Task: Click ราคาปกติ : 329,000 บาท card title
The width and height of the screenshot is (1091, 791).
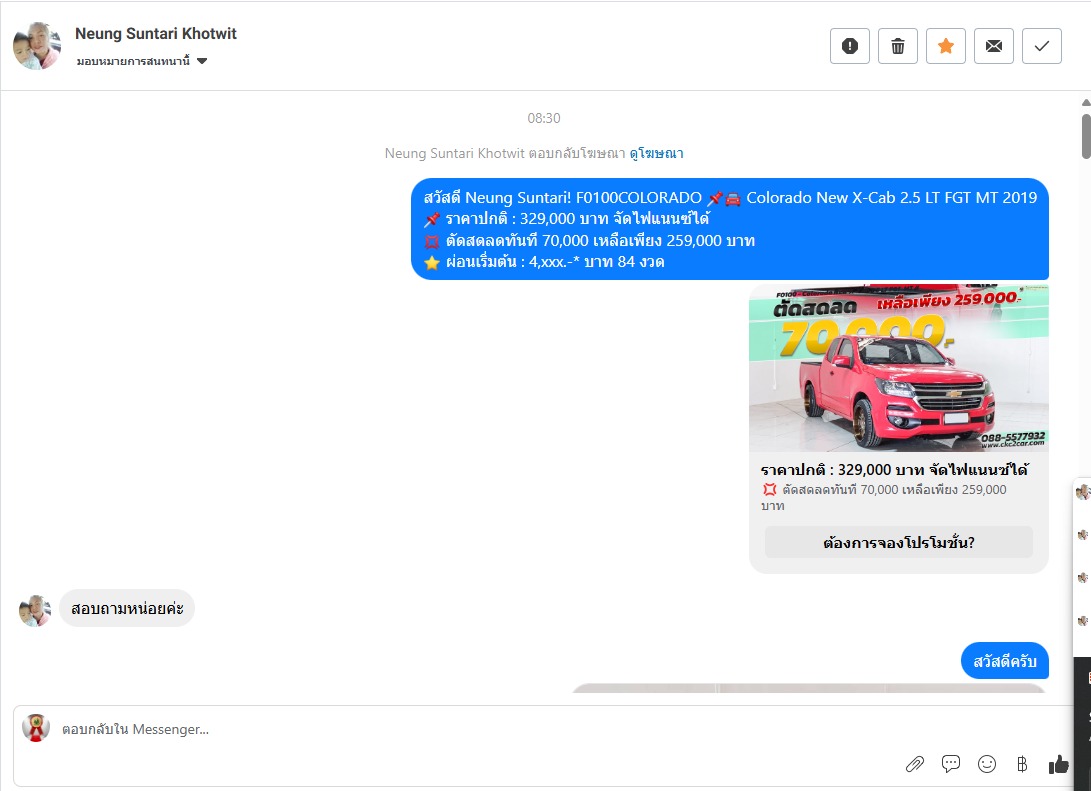Action: [894, 470]
